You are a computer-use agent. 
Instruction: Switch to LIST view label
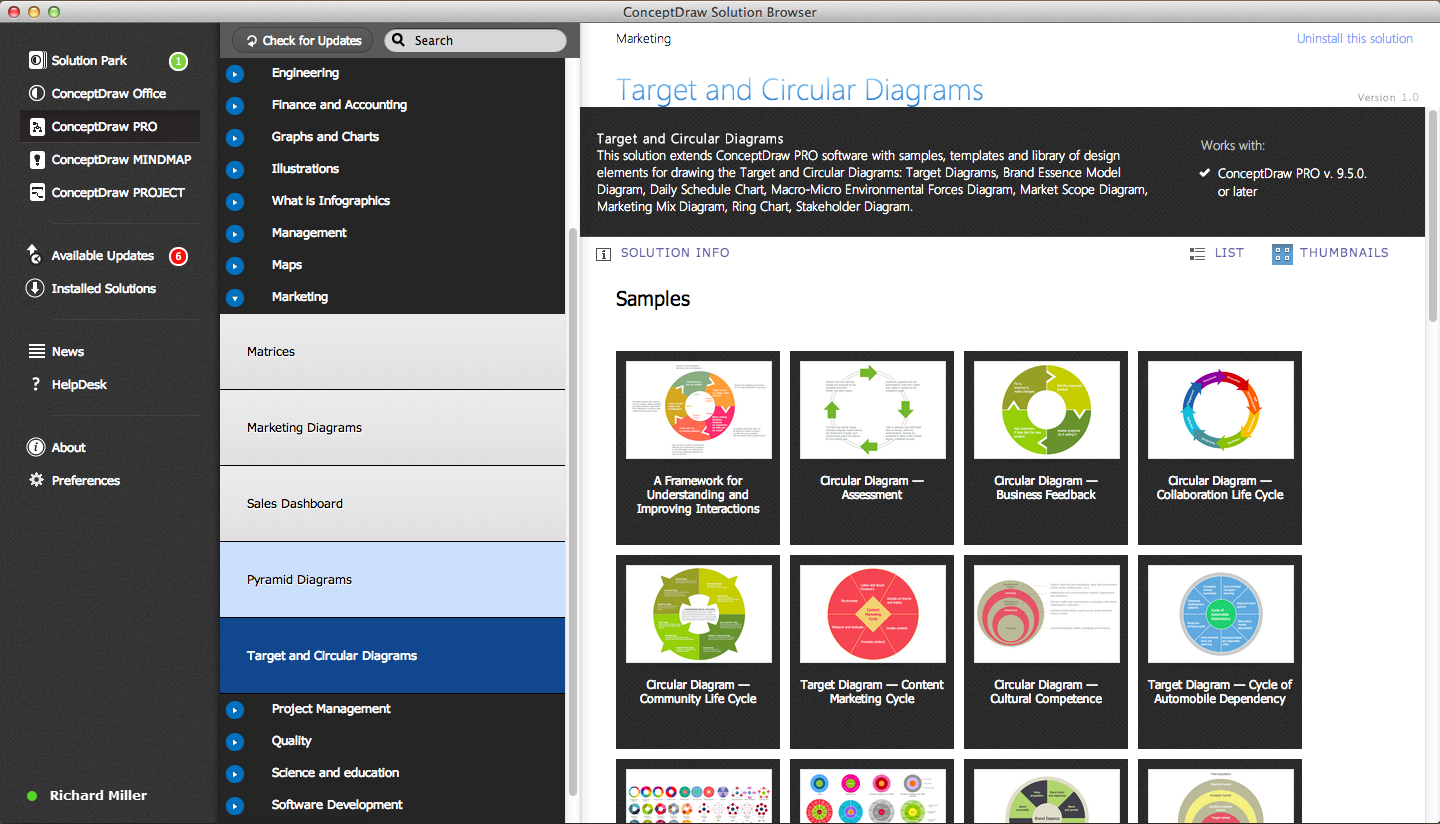point(1229,253)
